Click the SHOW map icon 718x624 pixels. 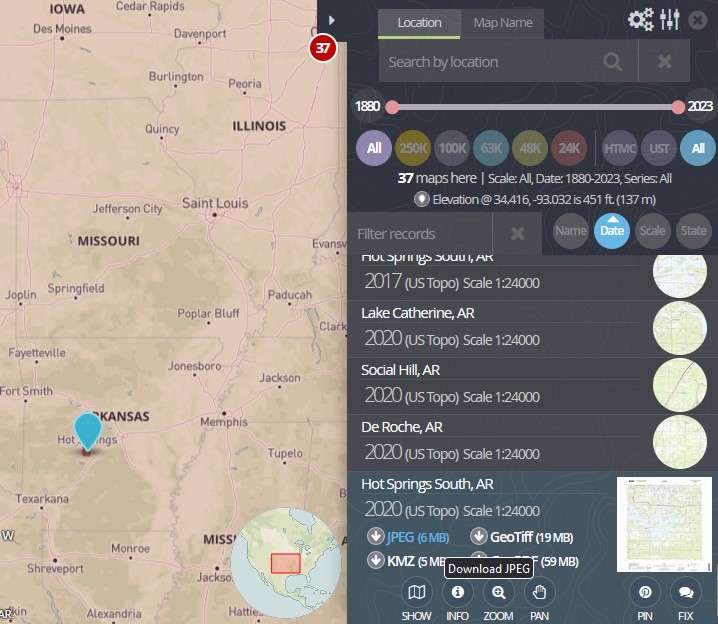pyautogui.click(x=417, y=592)
